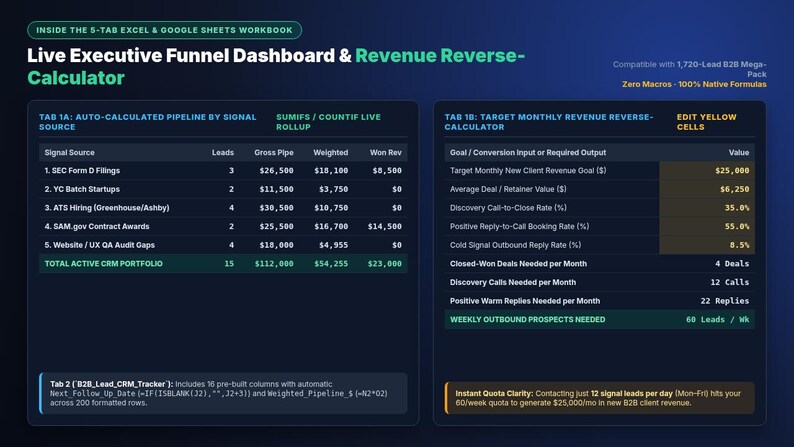This screenshot has width=794, height=447.
Task: Edit the $25,000 revenue goal yellow cell
Action: click(x=707, y=171)
